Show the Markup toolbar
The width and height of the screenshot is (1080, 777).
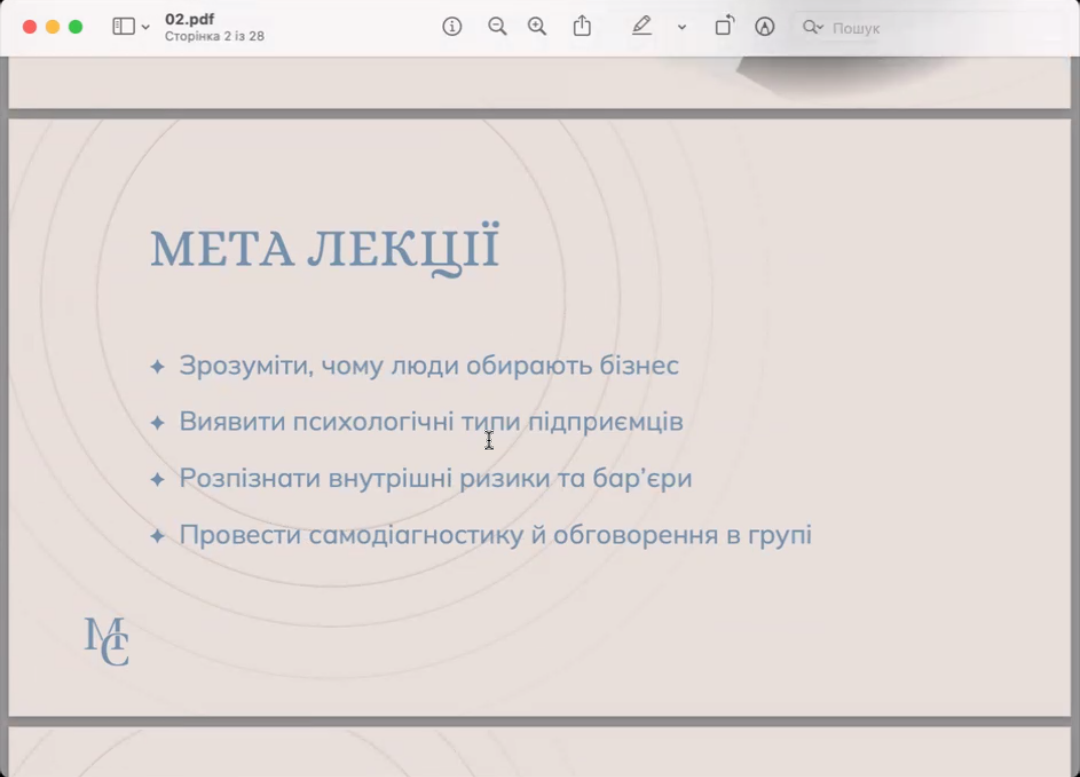point(765,27)
